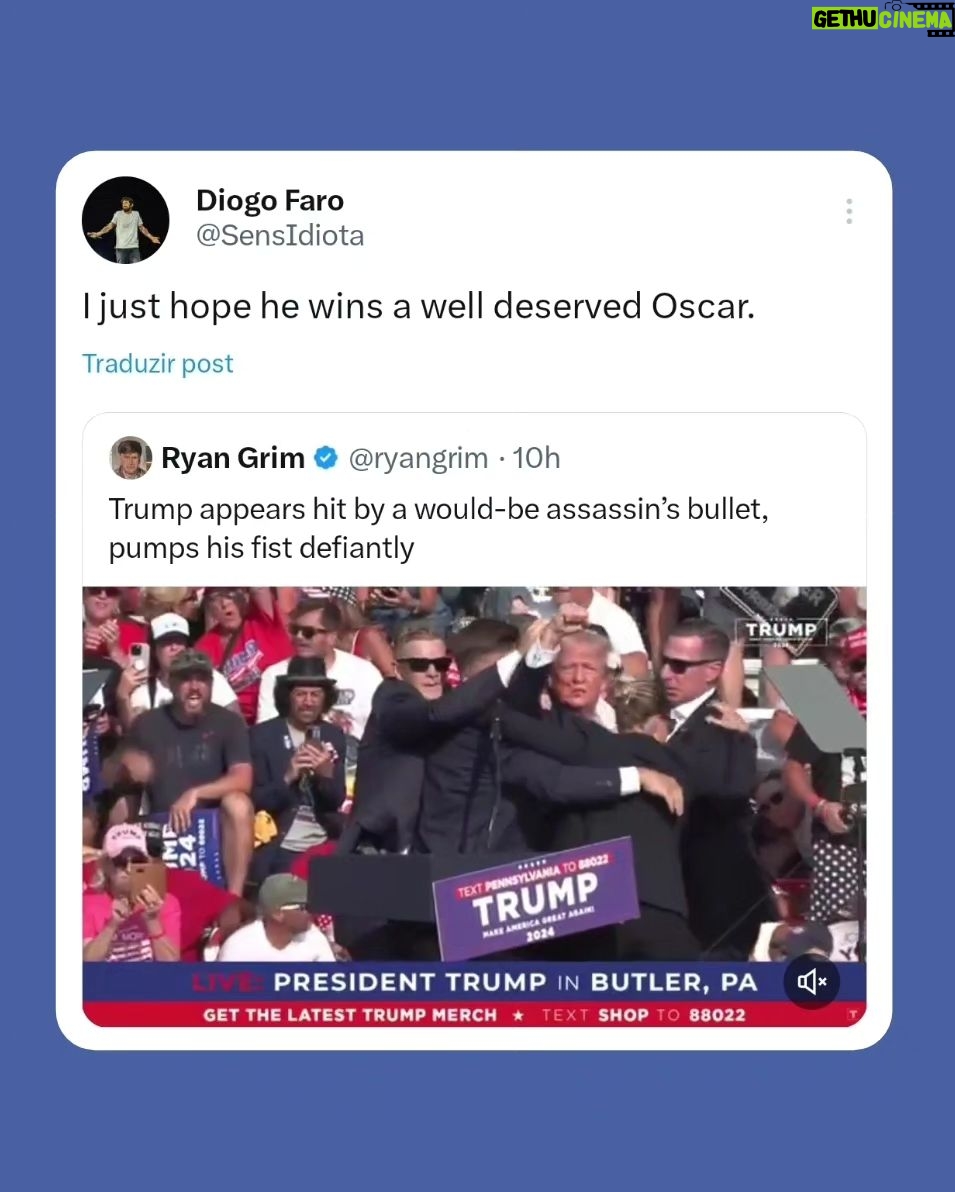Click the Traduzir post link
Viewport: 955px width, 1192px height.
click(x=157, y=363)
